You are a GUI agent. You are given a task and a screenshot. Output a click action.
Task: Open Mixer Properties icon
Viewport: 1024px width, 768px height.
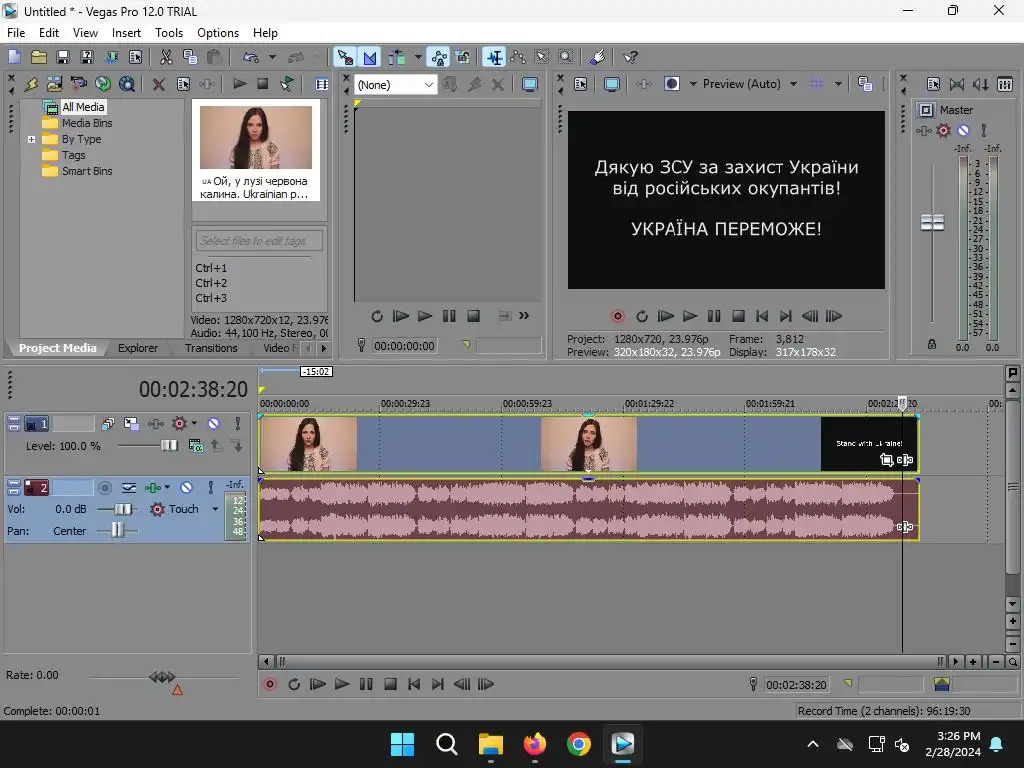pyautogui.click(x=933, y=84)
